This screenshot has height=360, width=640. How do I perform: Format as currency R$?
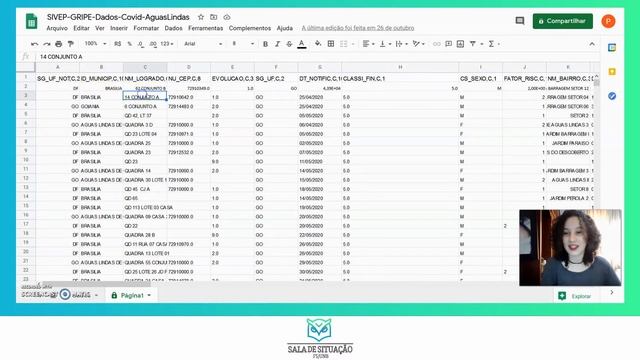[x=118, y=44]
